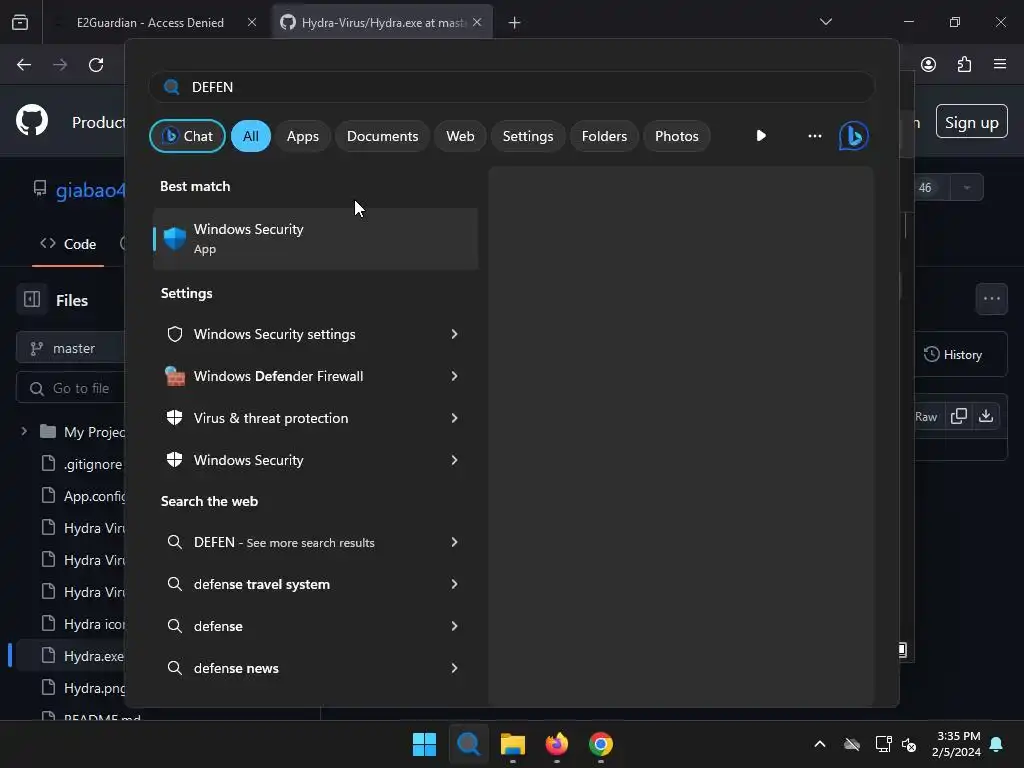
Task: Select the Settings filter
Action: (528, 136)
